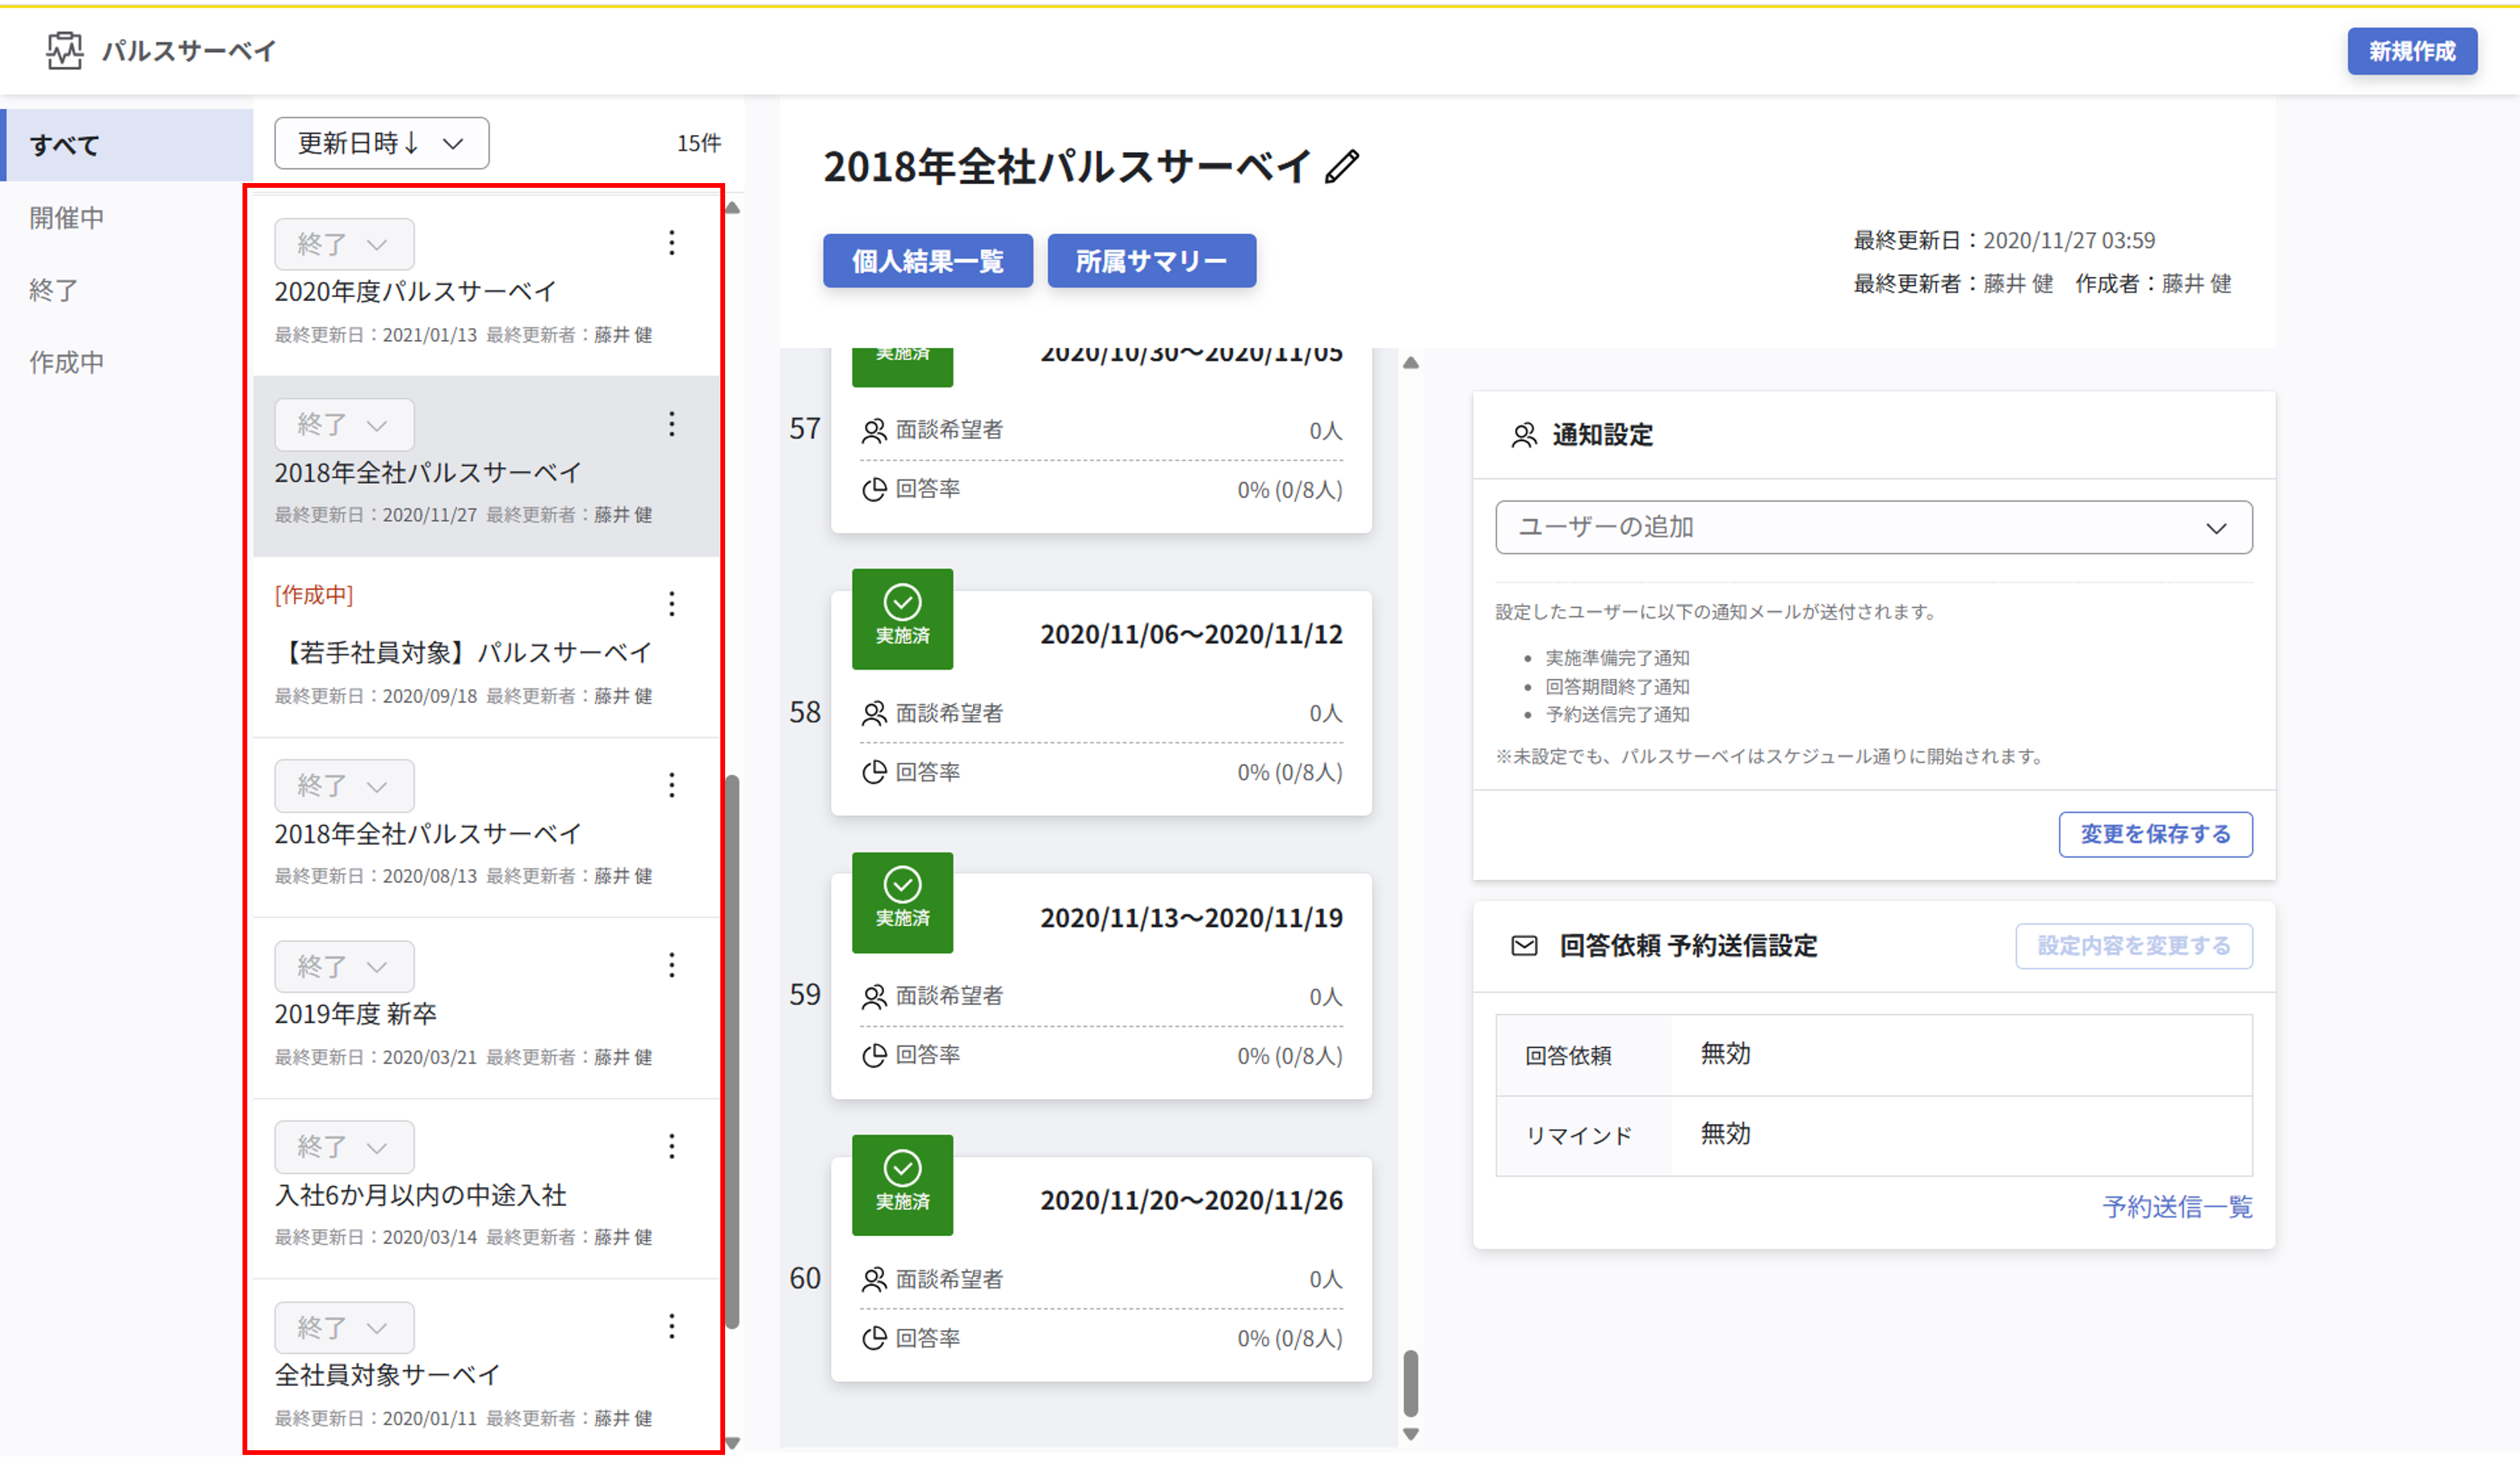Open the 予約送信一覧 link

[2178, 1207]
